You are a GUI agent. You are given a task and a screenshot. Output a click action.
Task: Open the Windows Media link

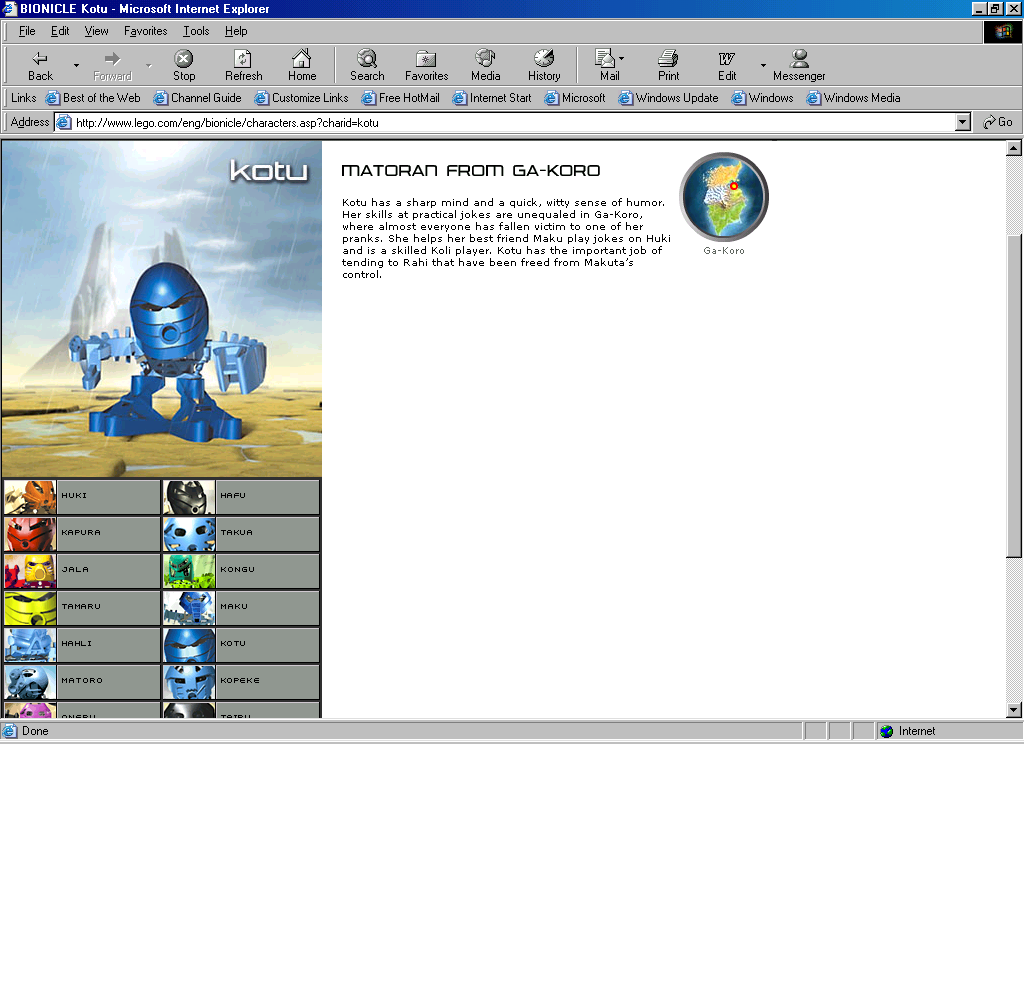(853, 98)
